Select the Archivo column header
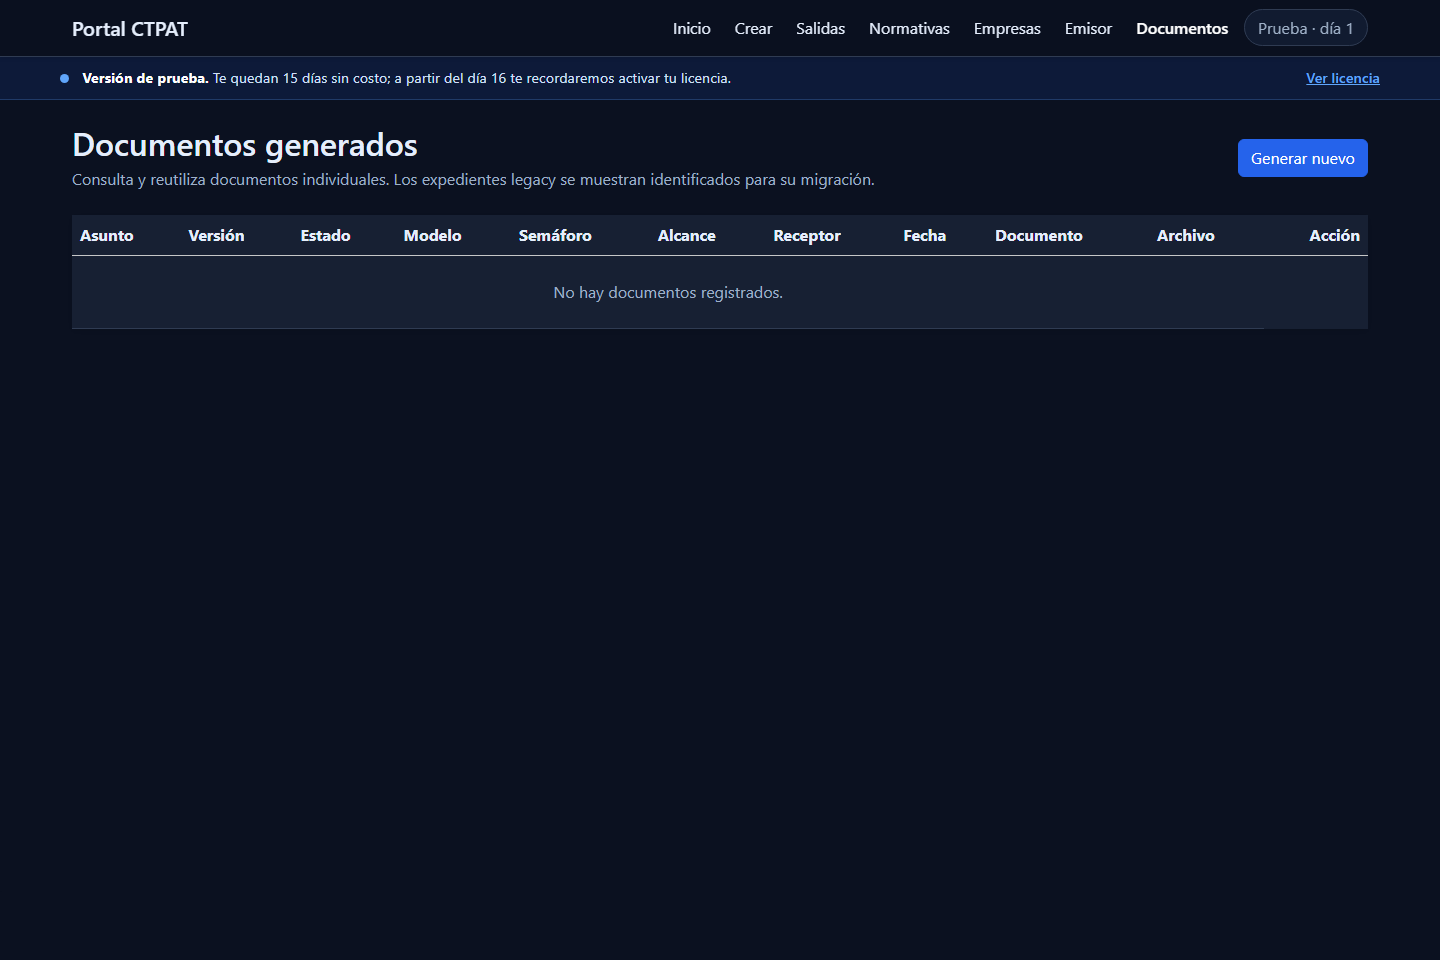 pyautogui.click(x=1185, y=236)
